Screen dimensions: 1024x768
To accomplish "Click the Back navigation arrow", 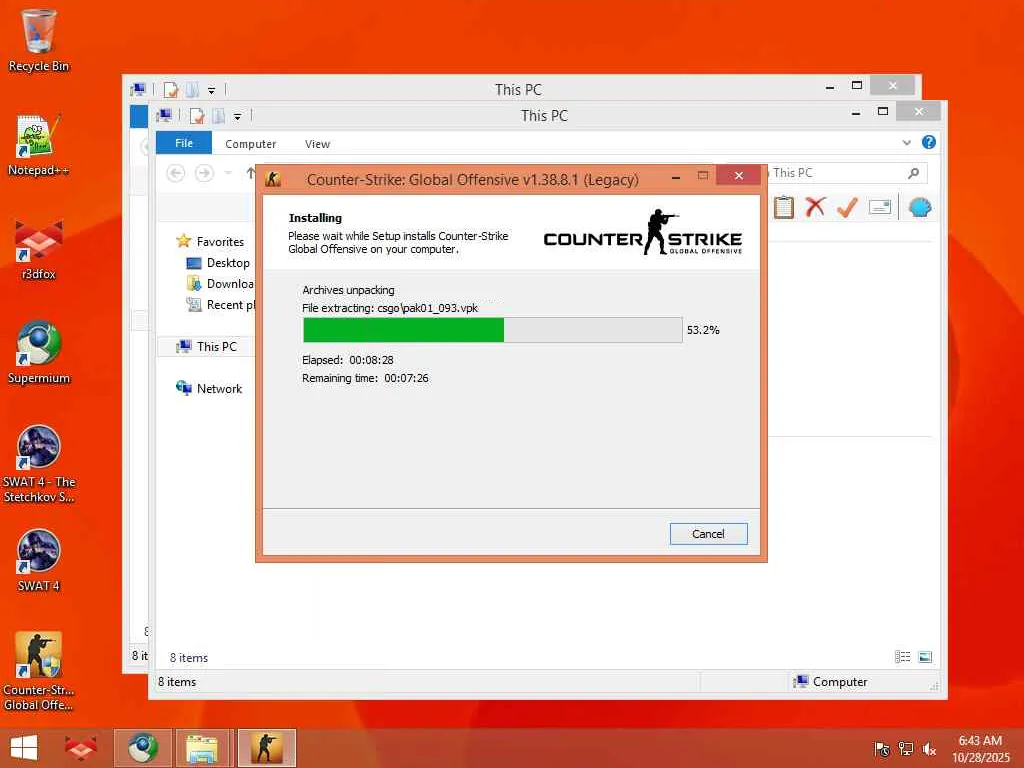I will tap(176, 173).
